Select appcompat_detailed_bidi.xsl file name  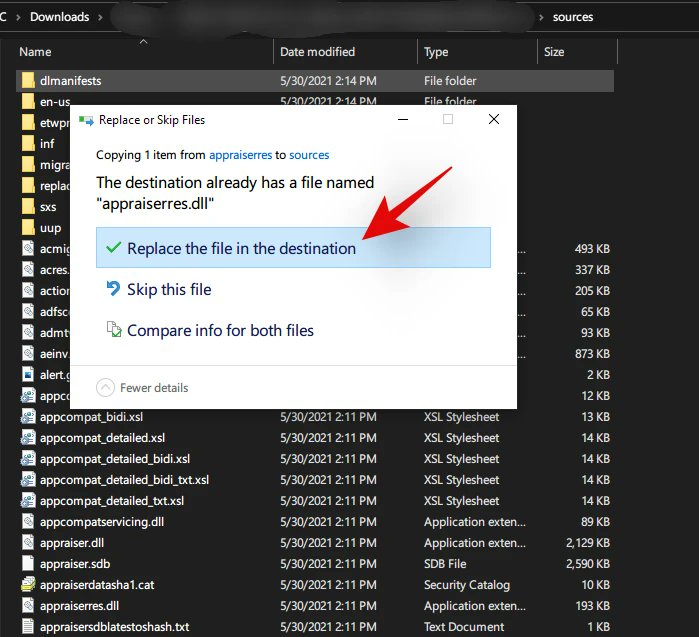click(115, 459)
